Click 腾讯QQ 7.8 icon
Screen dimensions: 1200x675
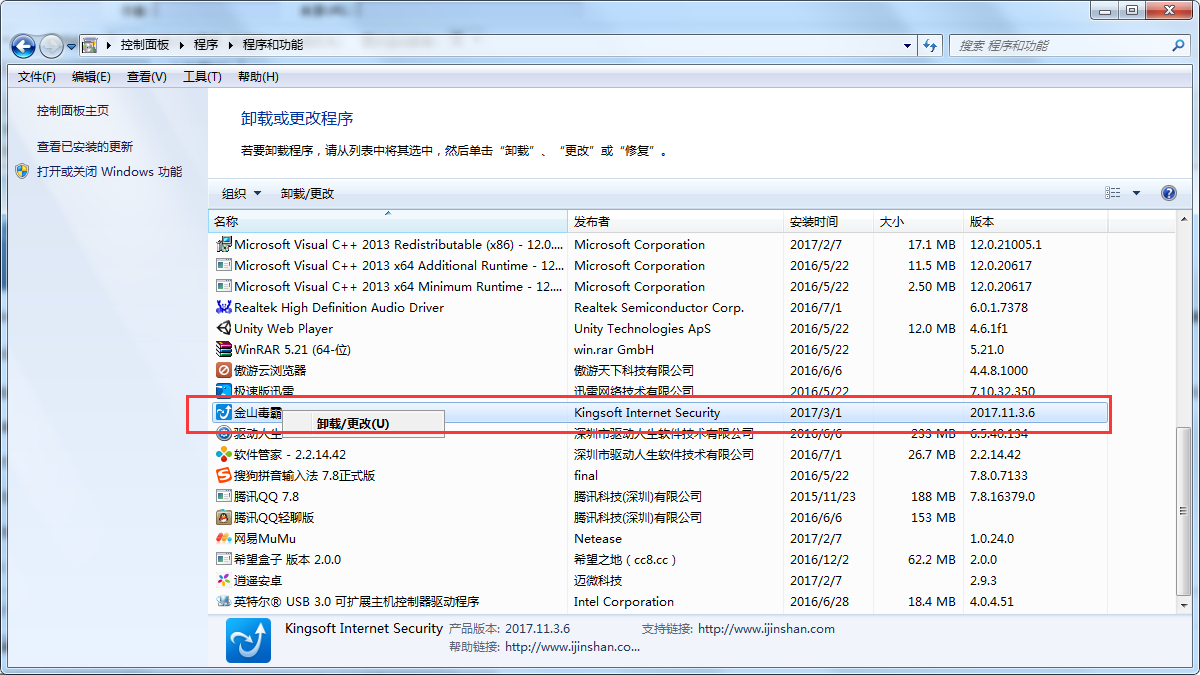tap(224, 496)
